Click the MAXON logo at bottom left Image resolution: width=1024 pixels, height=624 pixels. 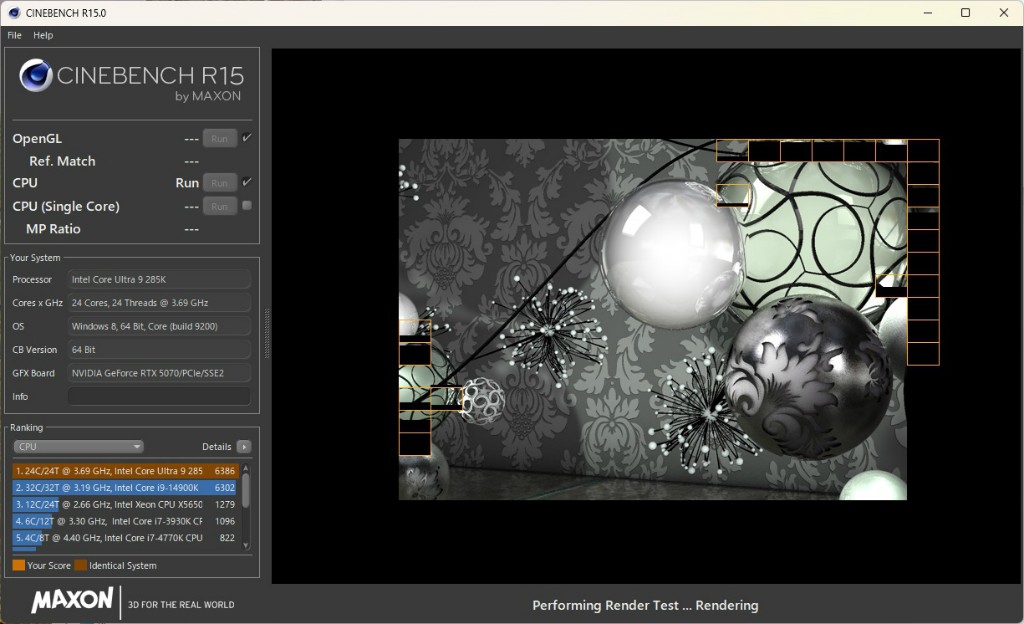[x=72, y=600]
